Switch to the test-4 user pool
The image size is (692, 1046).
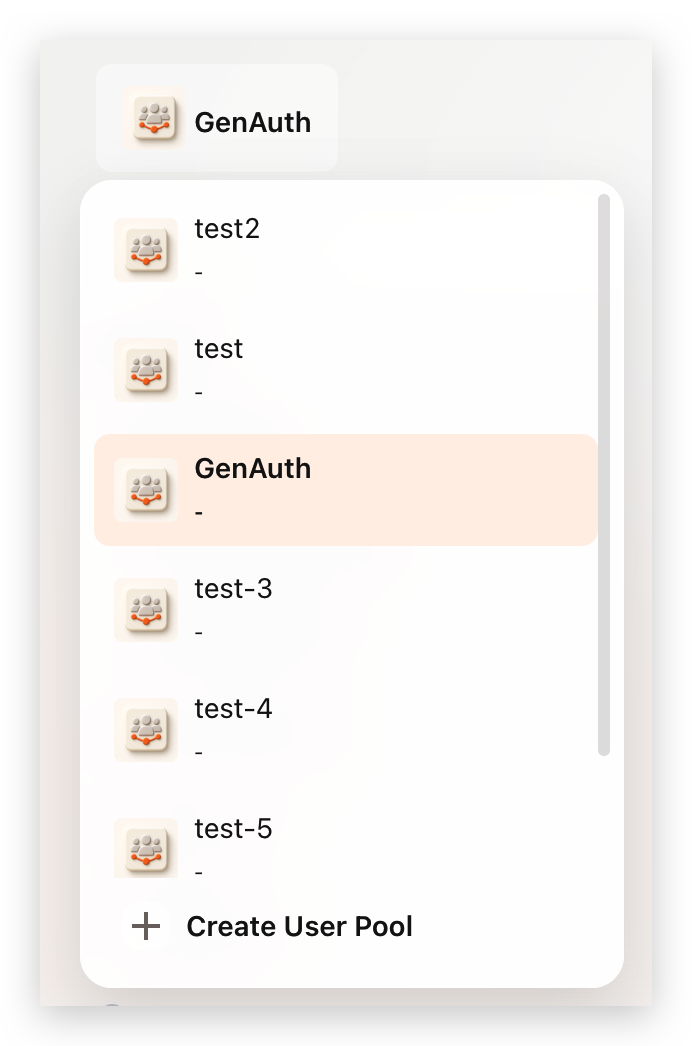346,730
